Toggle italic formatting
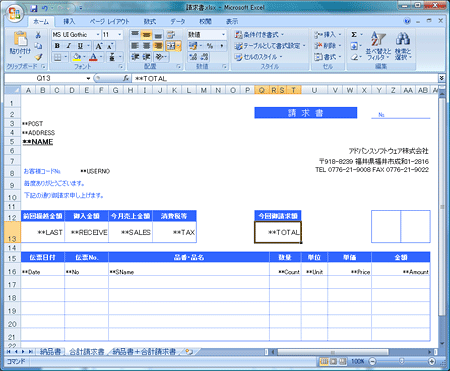450x371 pixels. (68, 46)
